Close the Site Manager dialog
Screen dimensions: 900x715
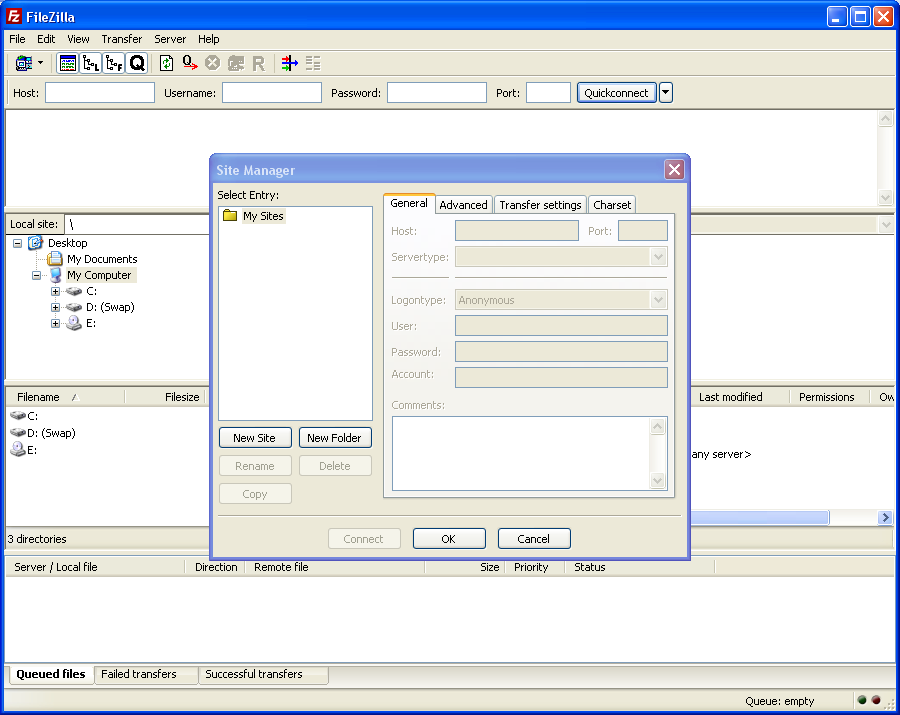coord(674,170)
